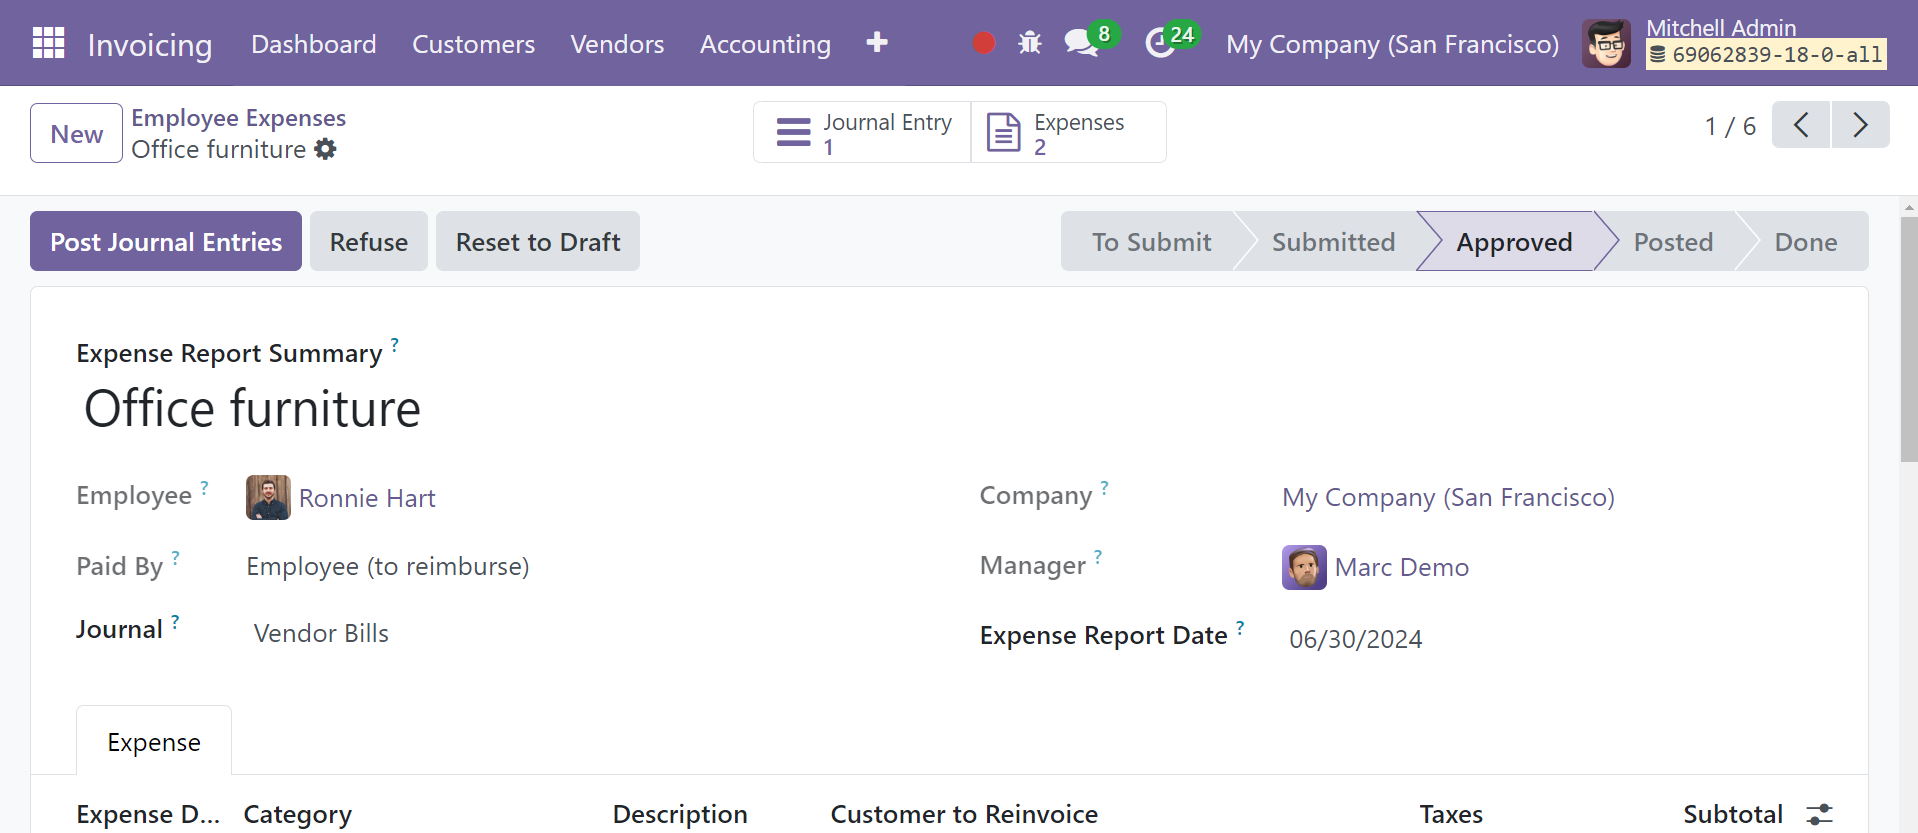Sort by the Description column header

680,814
